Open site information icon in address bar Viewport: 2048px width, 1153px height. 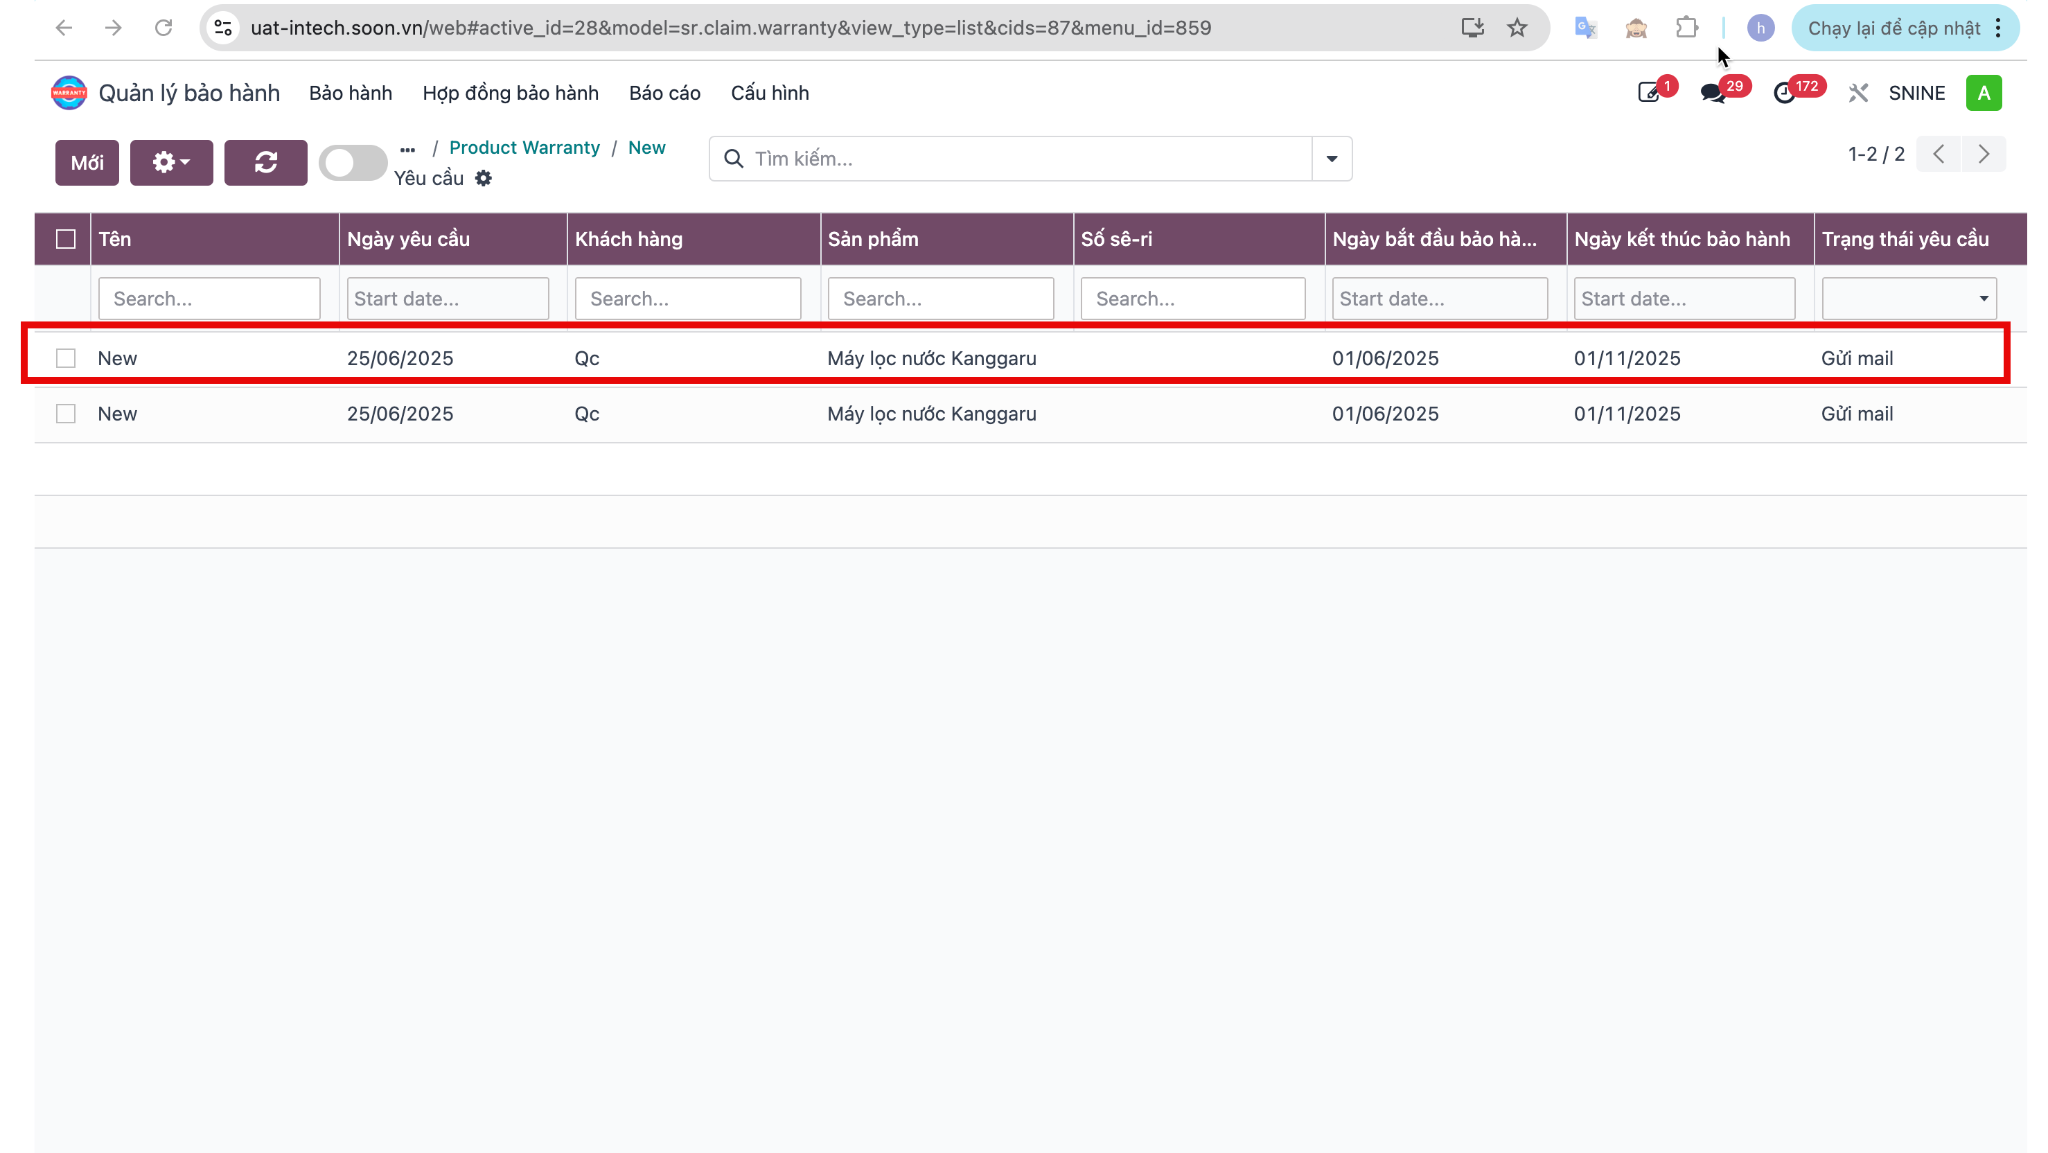[224, 28]
